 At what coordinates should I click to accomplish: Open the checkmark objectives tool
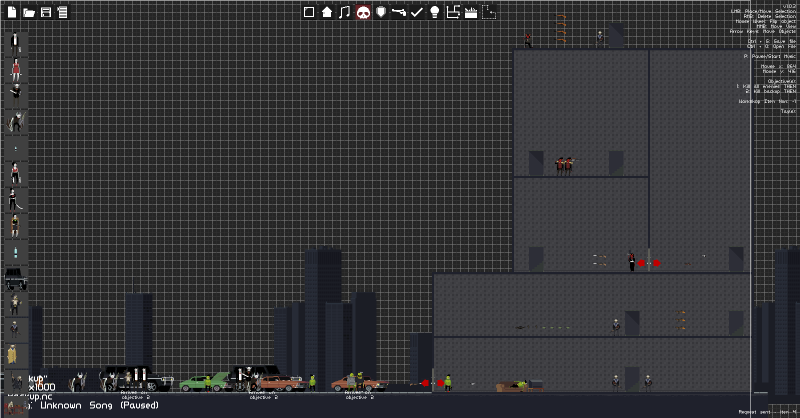[417, 12]
